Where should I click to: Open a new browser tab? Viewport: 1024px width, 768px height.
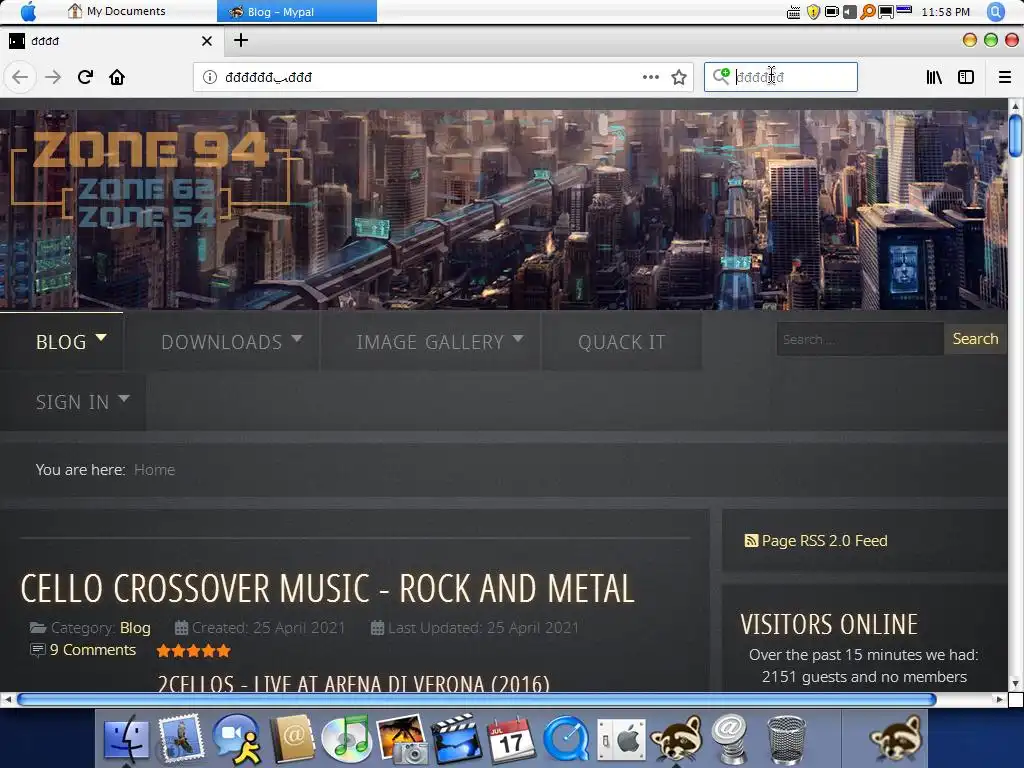click(x=241, y=40)
